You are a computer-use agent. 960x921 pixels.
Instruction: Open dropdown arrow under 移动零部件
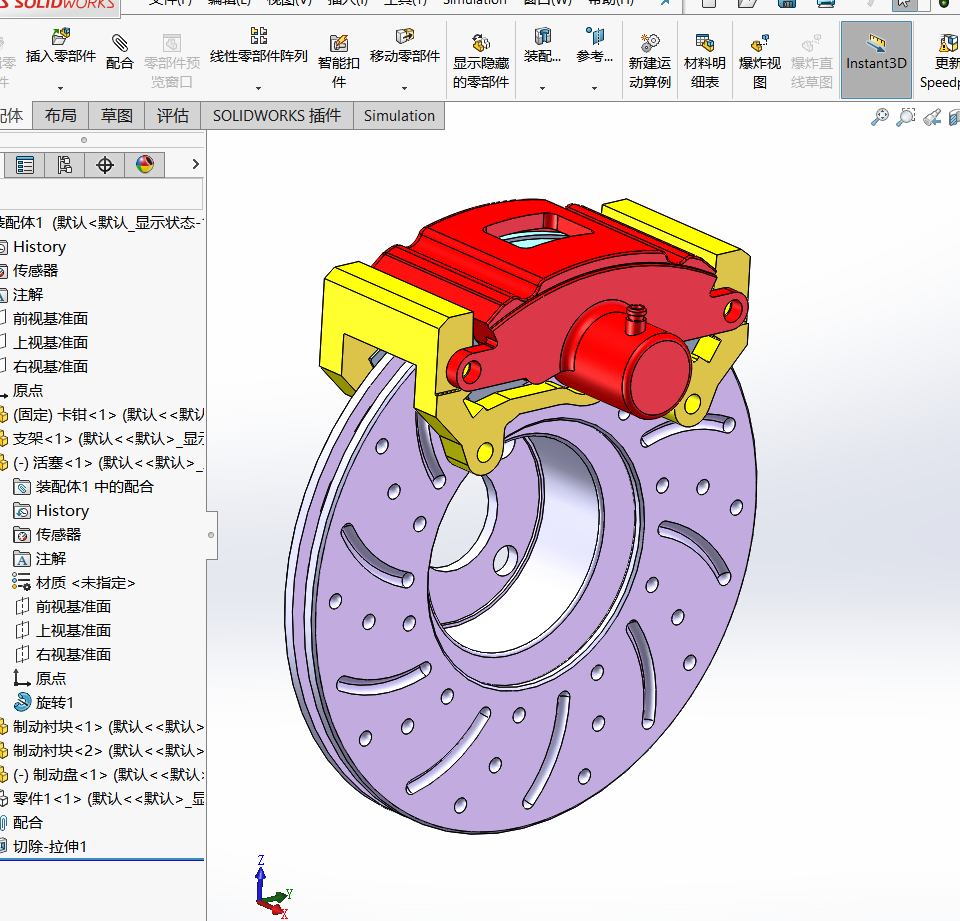[404, 88]
